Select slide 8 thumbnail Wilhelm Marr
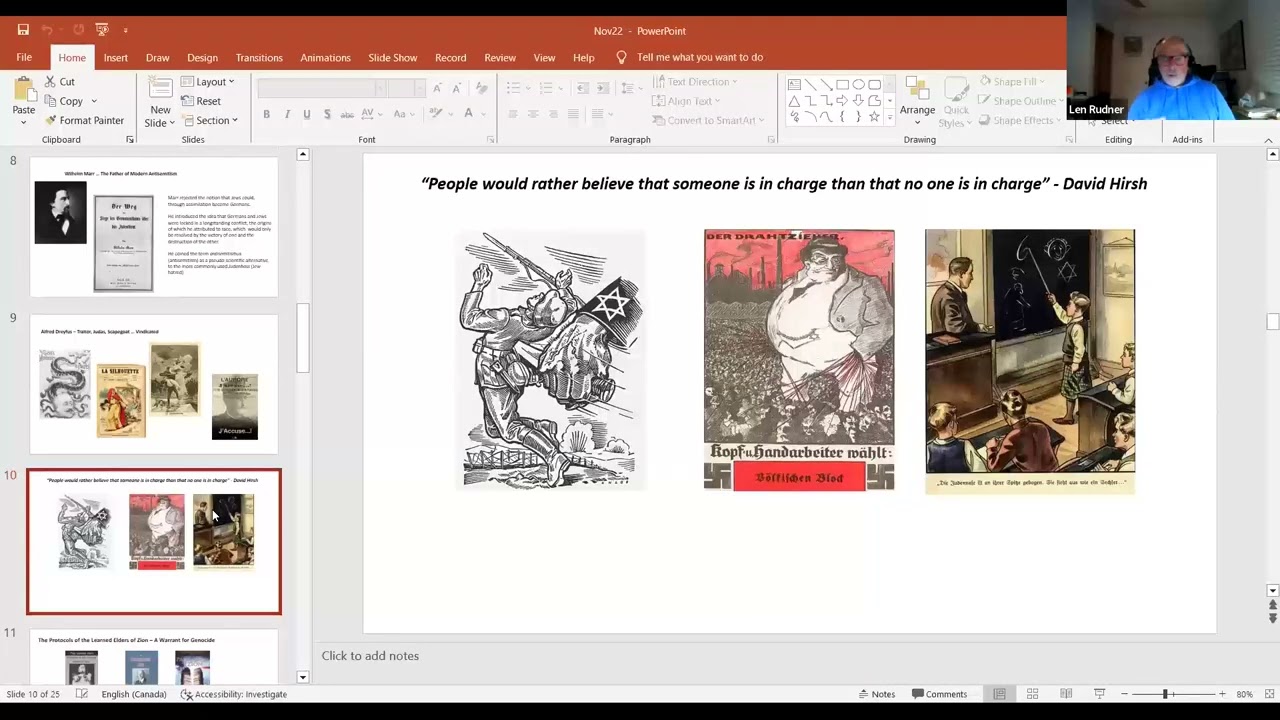The height and width of the screenshot is (720, 1280). (x=154, y=227)
